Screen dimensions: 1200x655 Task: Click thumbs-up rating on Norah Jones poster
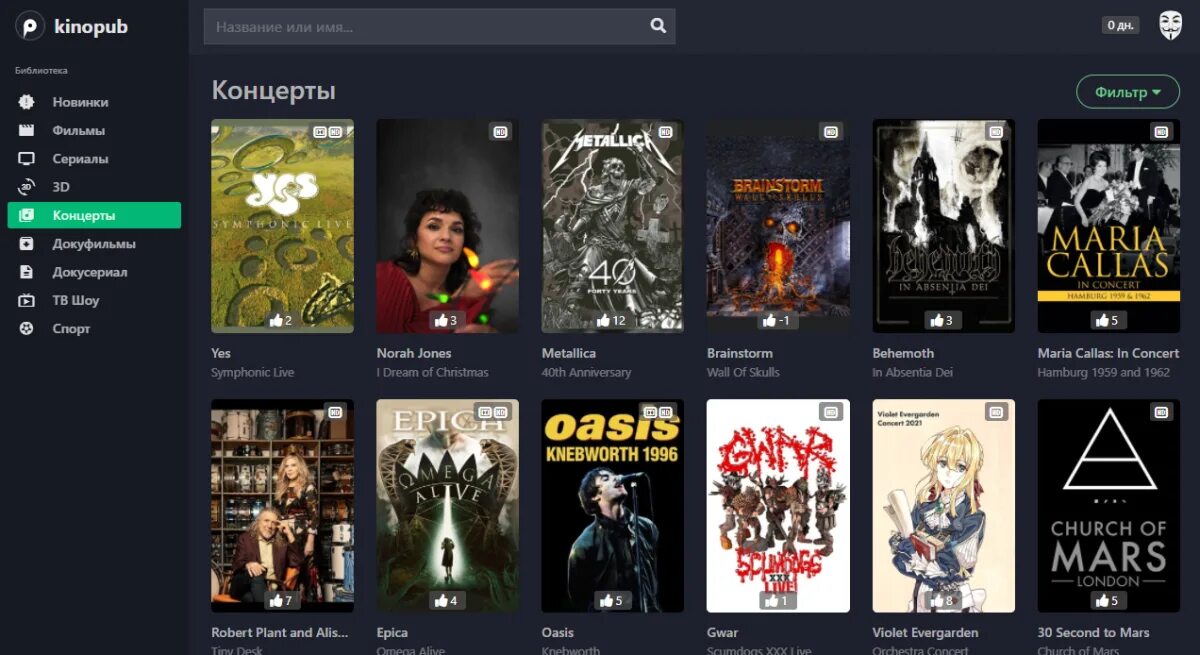446,320
